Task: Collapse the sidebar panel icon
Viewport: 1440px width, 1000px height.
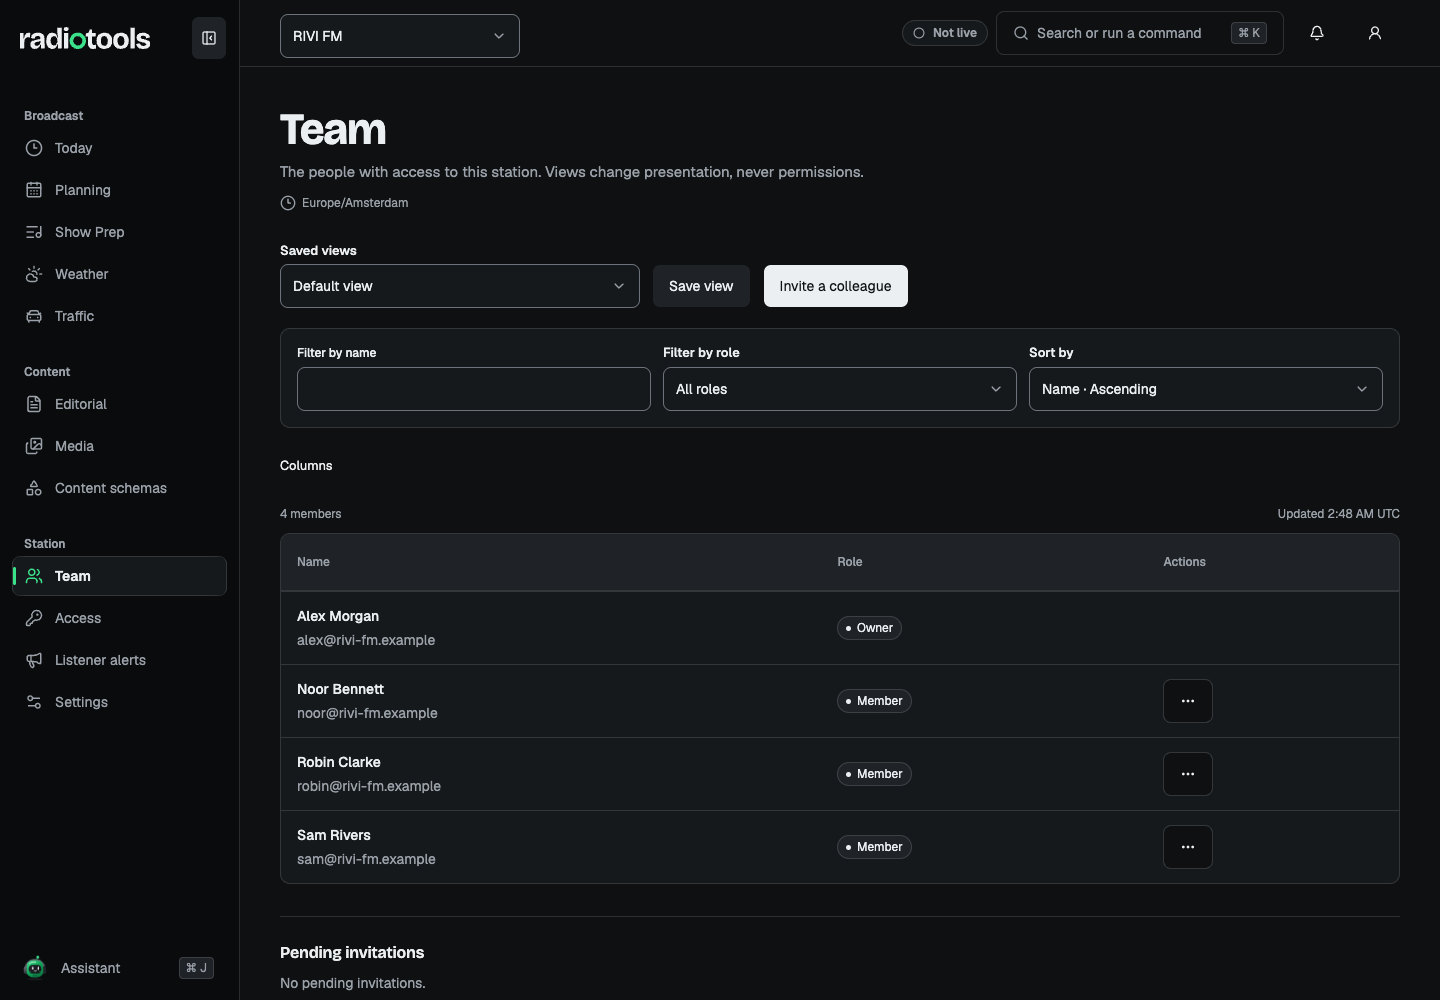Action: (x=209, y=38)
